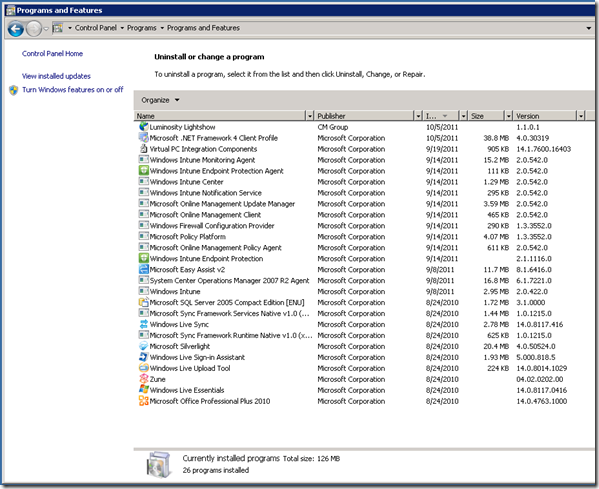The image size is (599, 489).
Task: Click the greyed Forward navigation button
Action: (x=34, y=29)
